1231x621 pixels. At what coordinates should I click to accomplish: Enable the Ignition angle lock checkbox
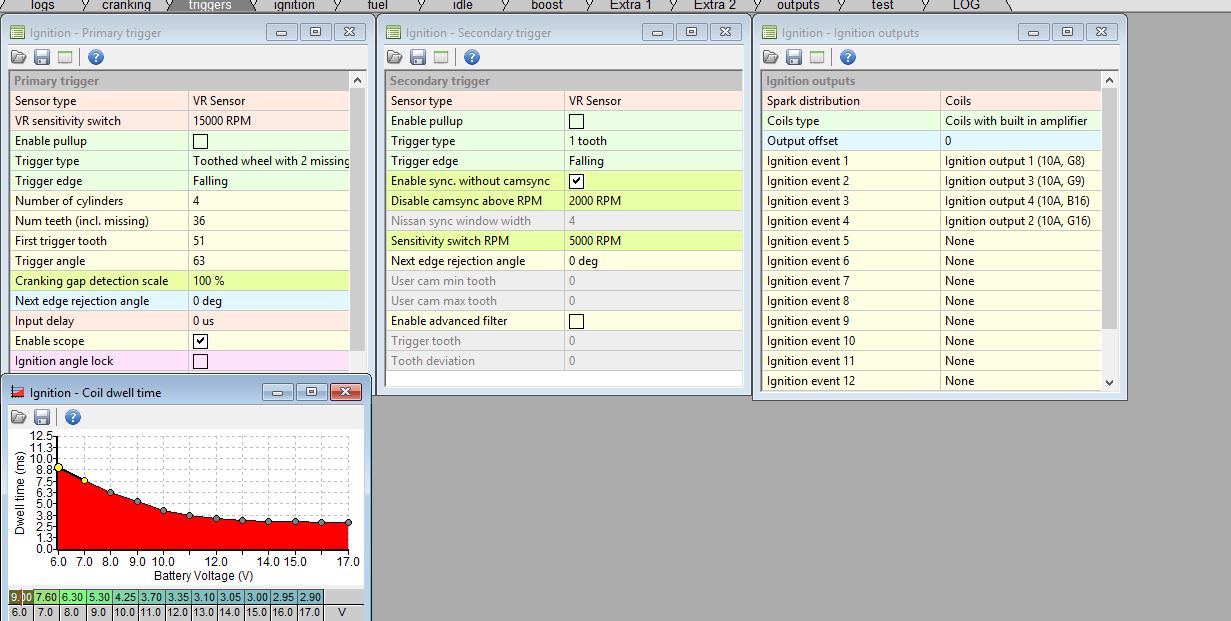tap(200, 361)
